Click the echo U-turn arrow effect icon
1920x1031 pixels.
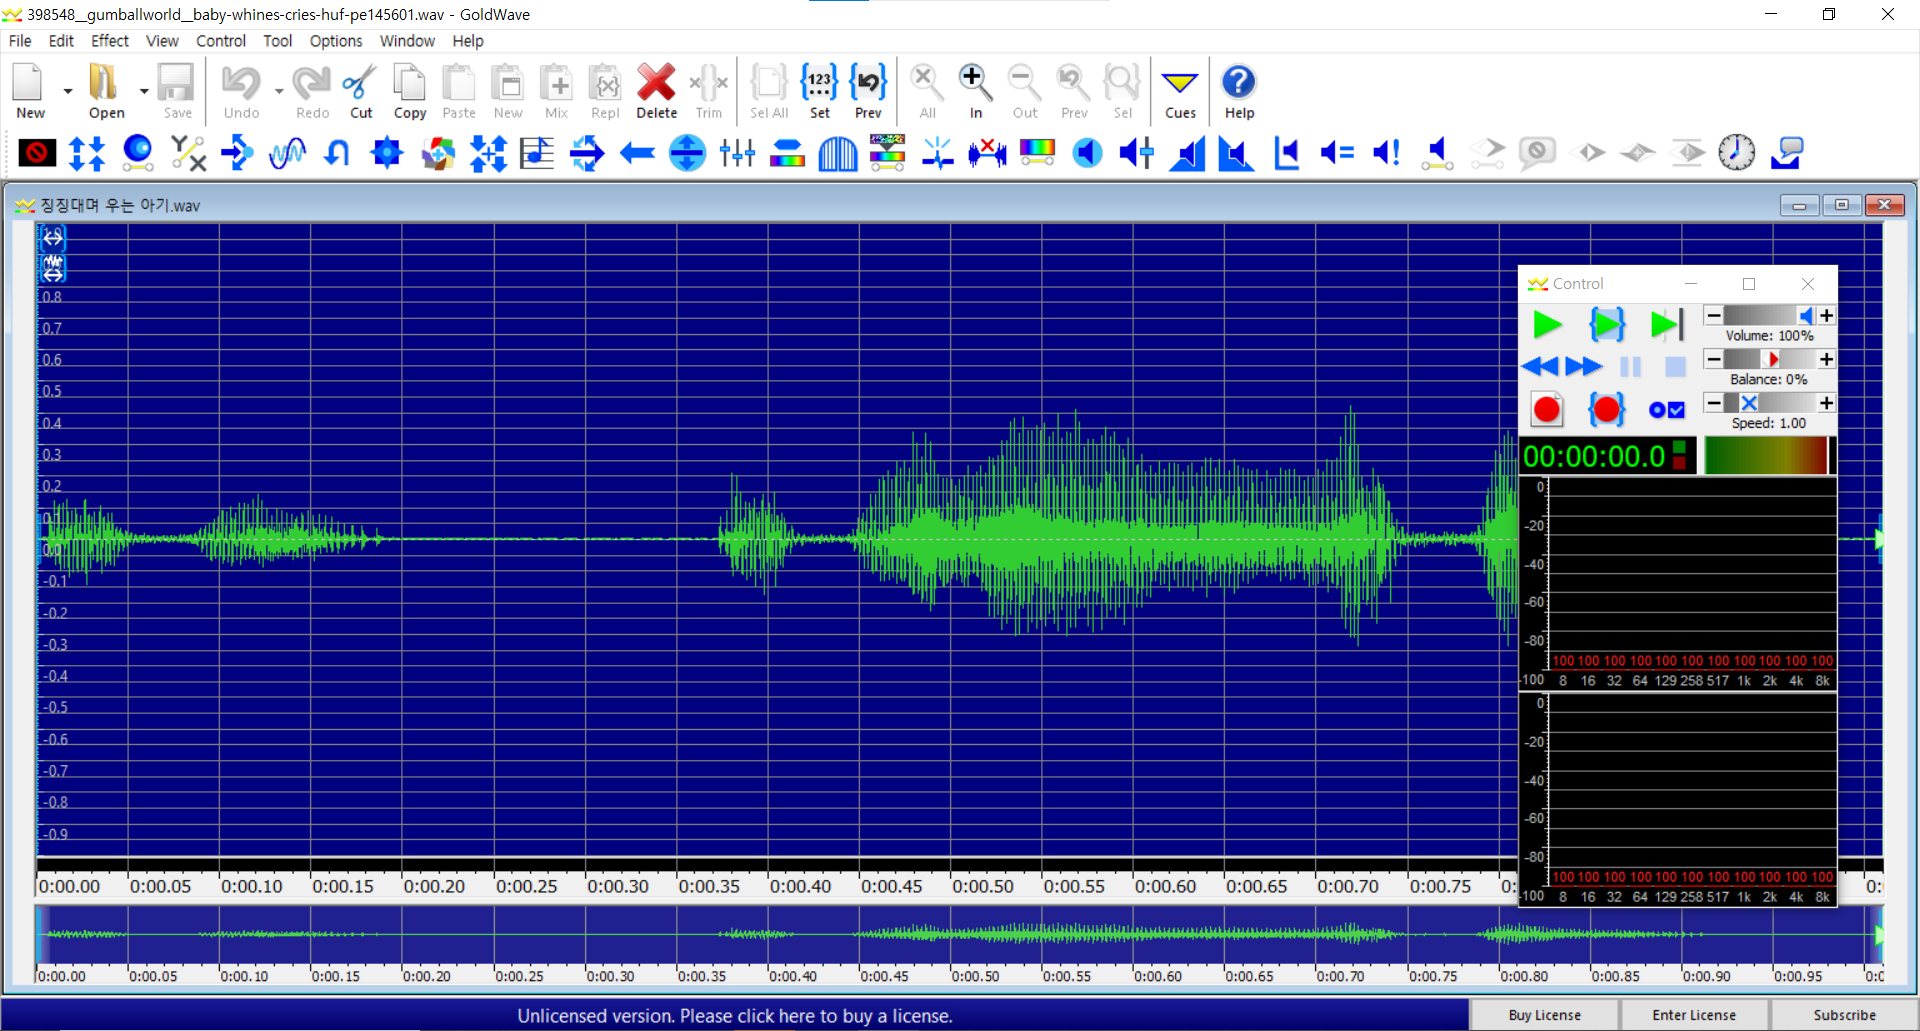(337, 153)
